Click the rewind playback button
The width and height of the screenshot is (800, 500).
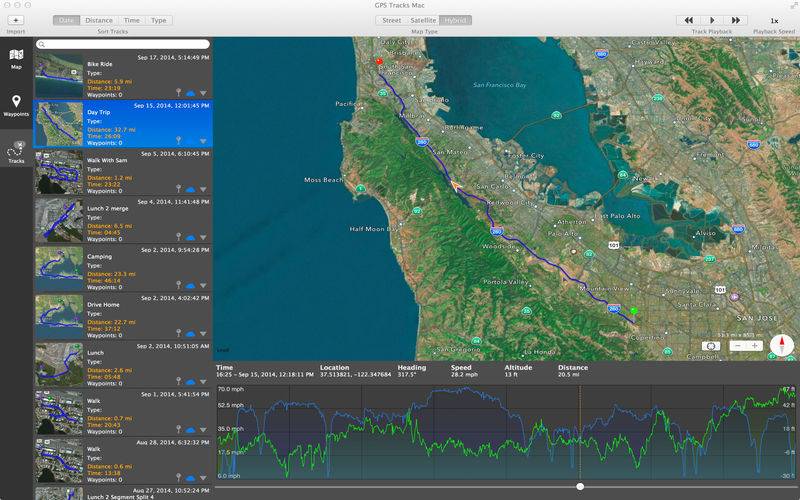(688, 20)
